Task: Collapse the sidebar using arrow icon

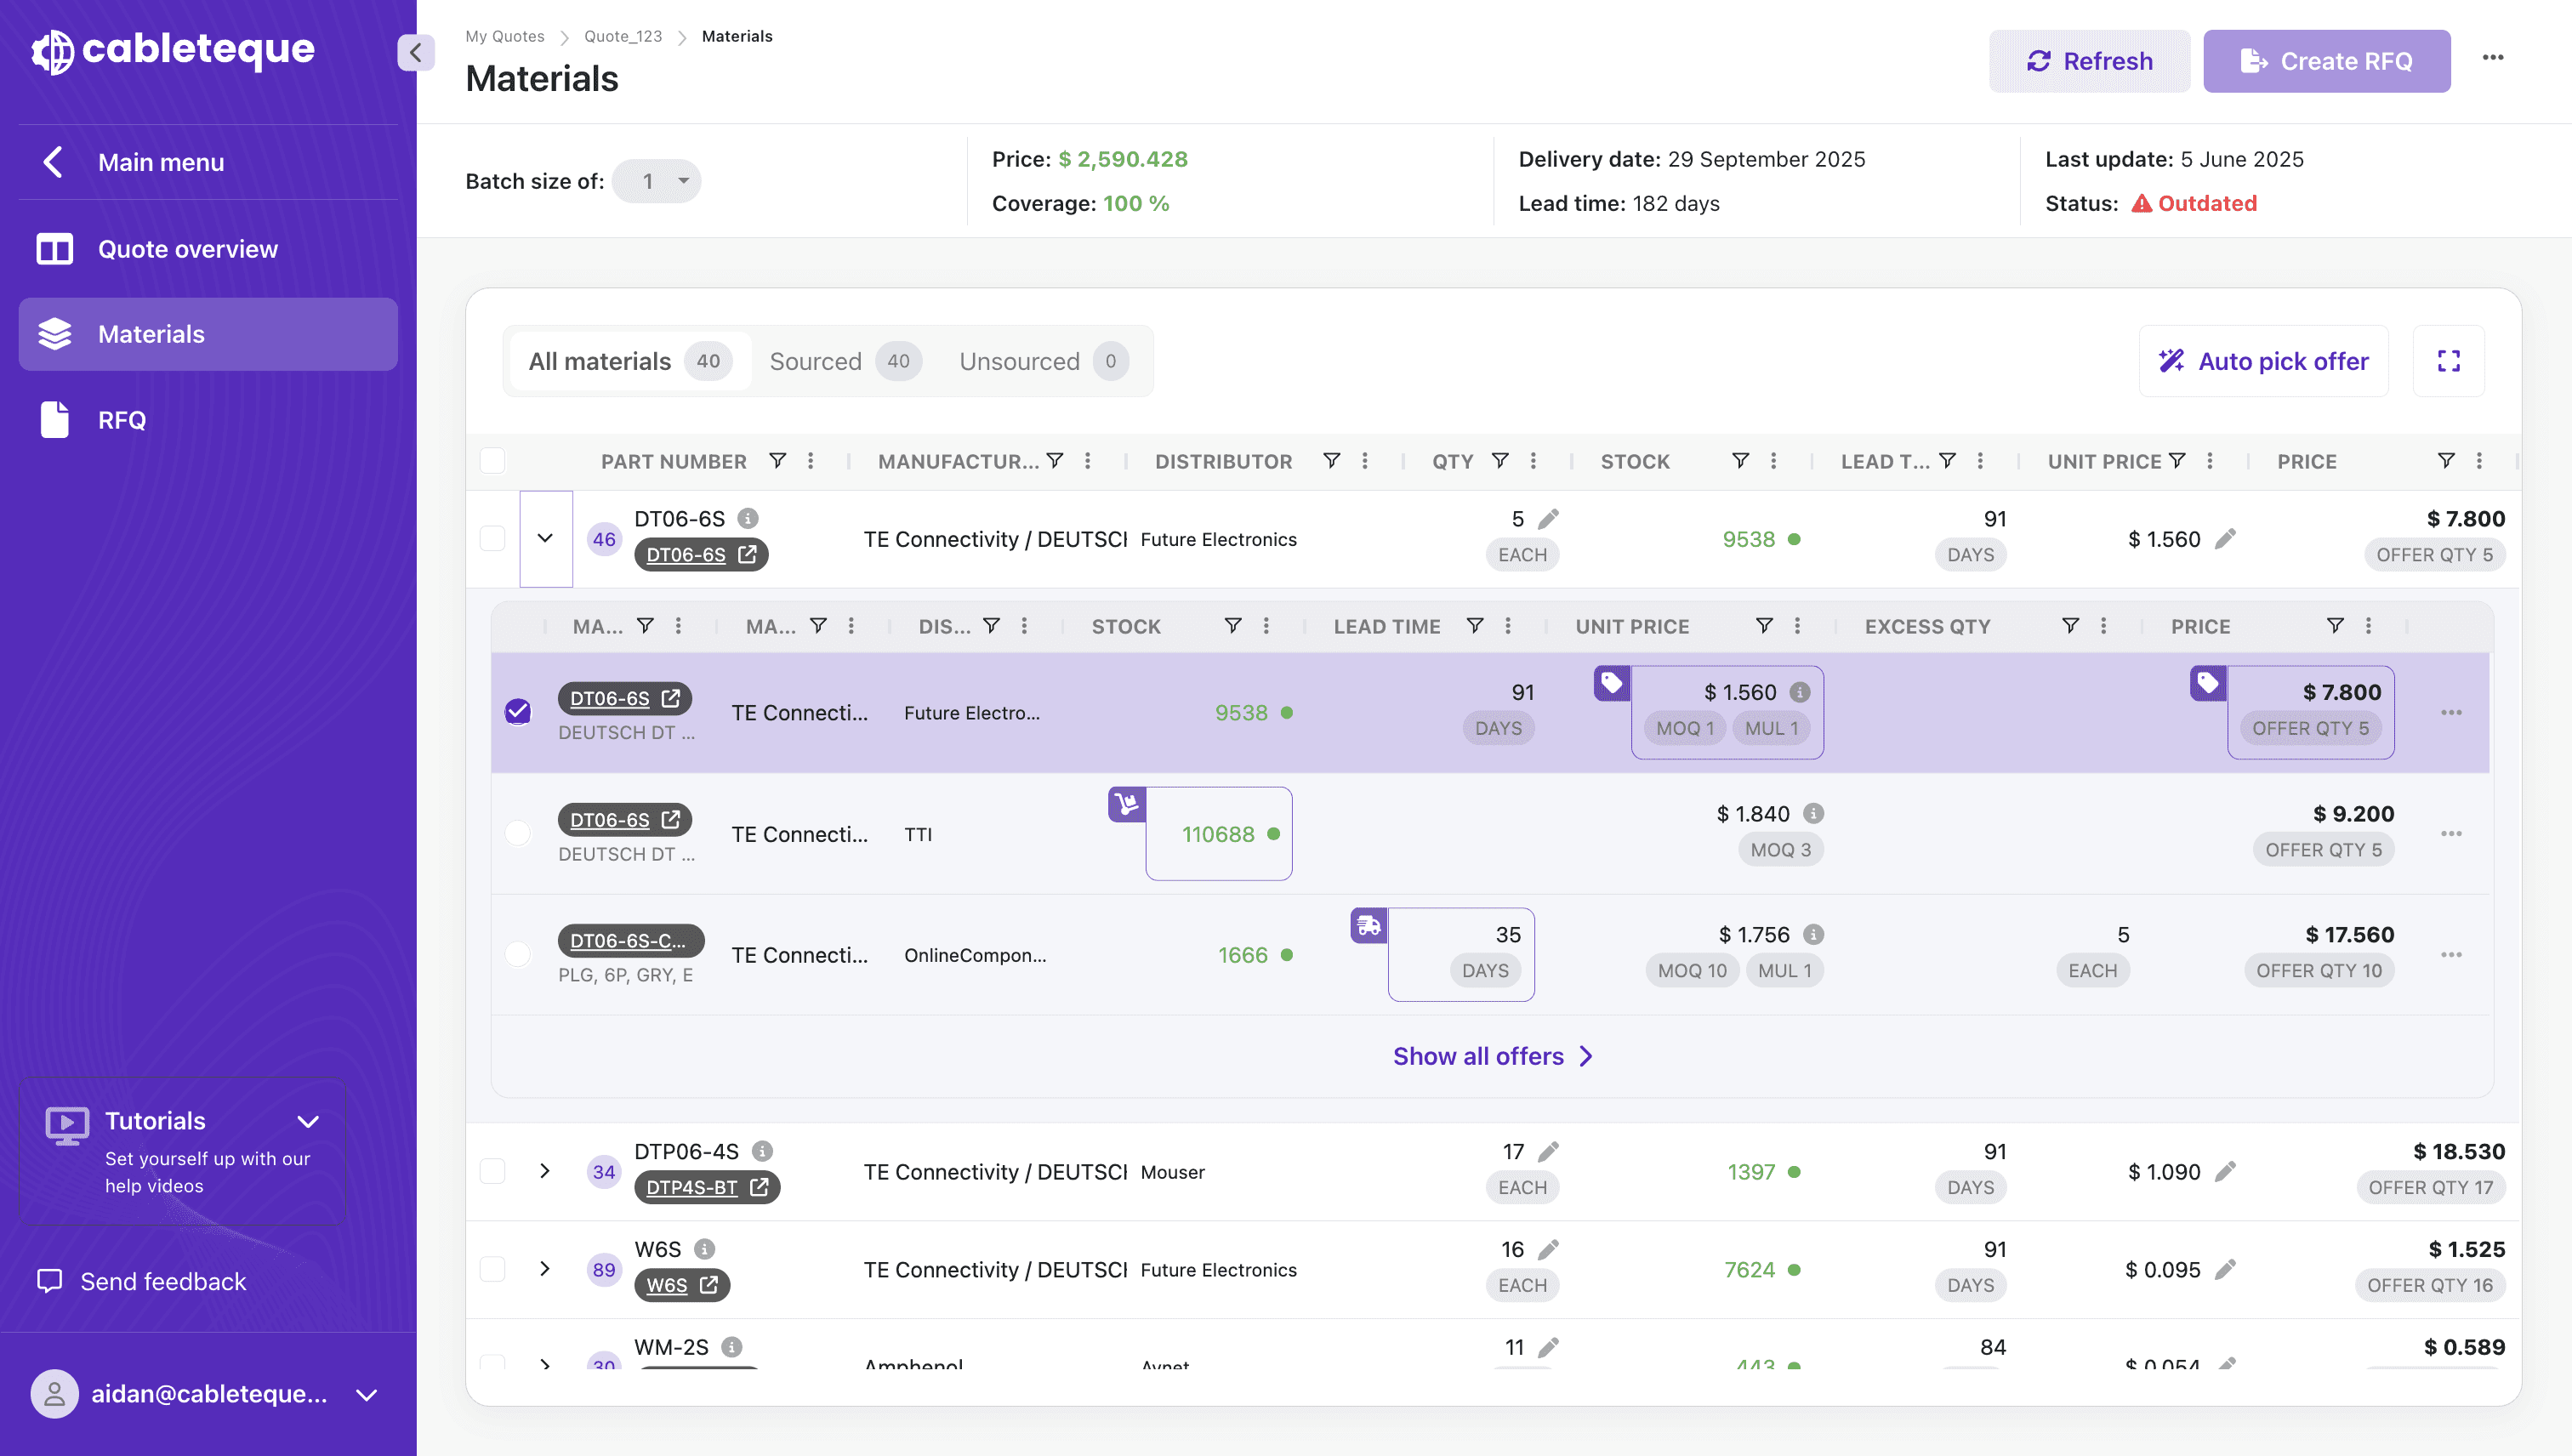Action: point(415,52)
